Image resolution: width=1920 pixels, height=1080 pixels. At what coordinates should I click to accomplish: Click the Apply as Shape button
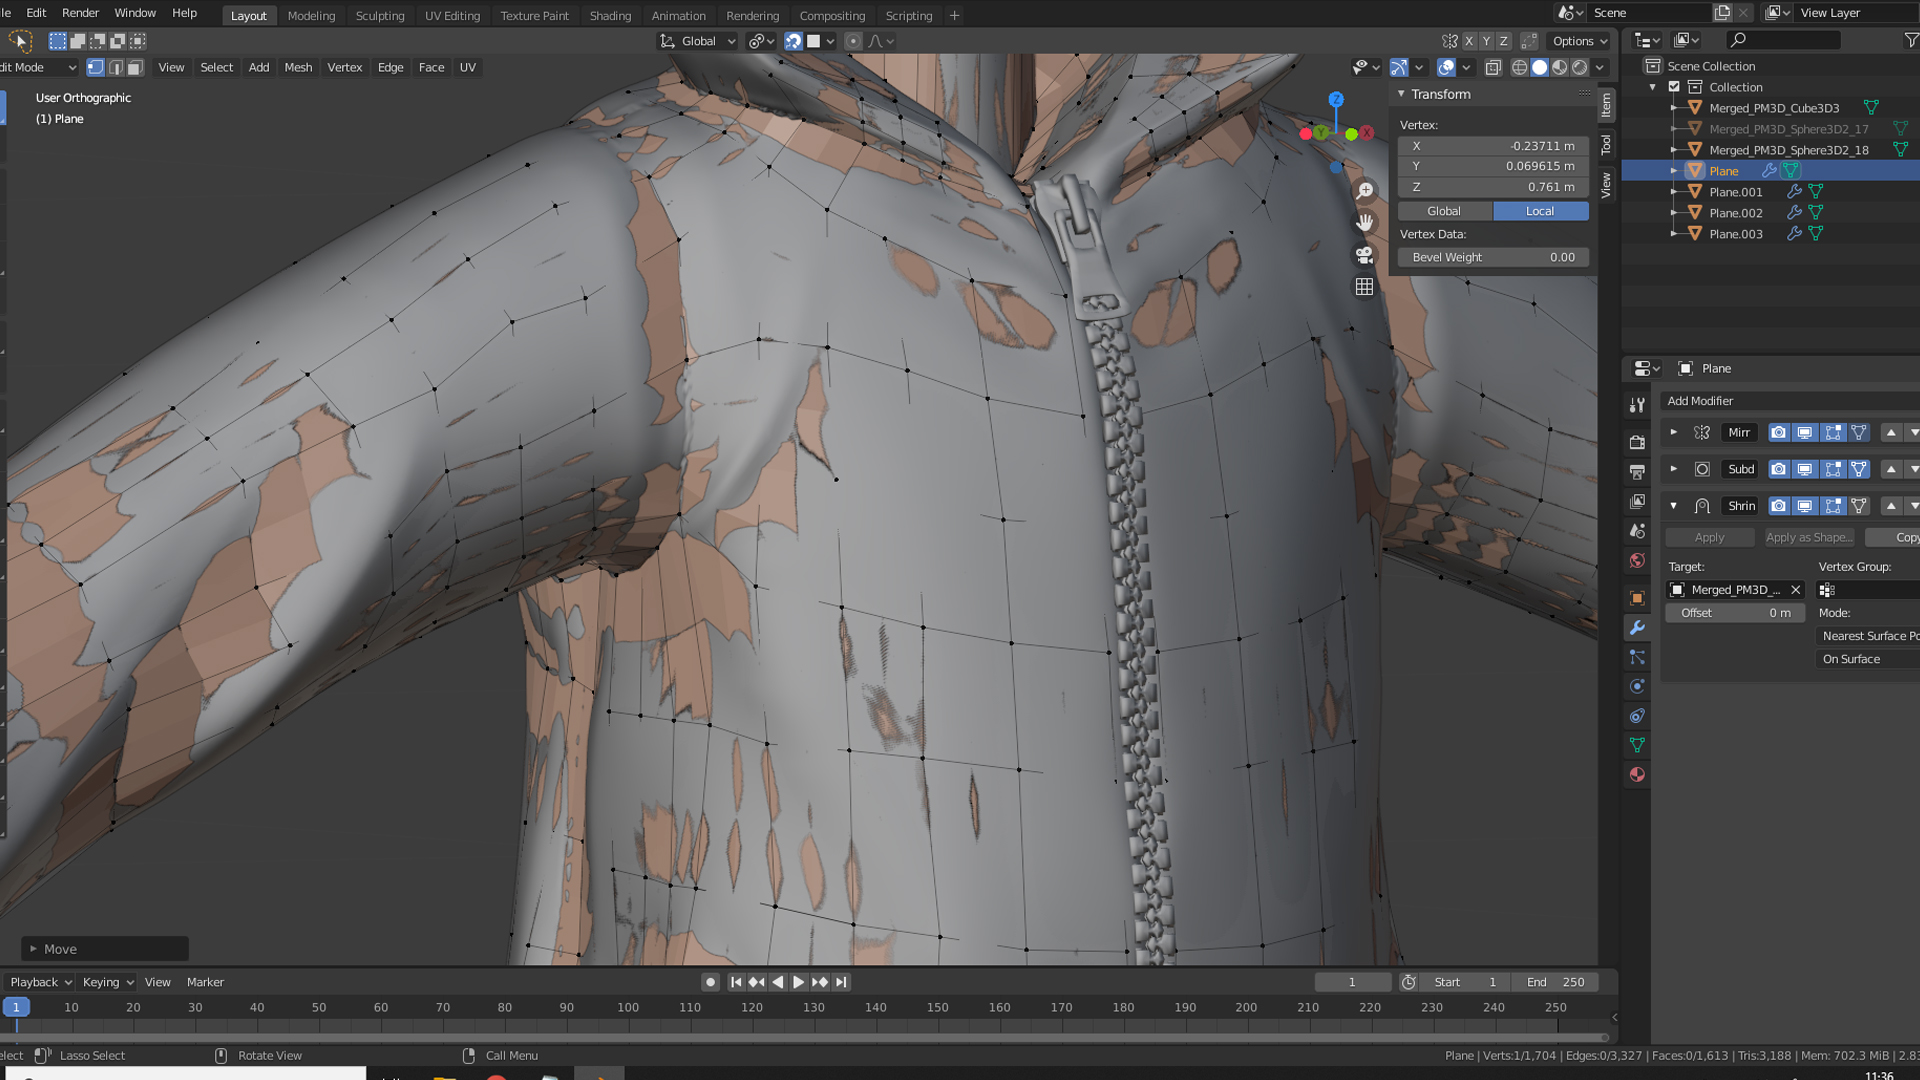(x=1807, y=537)
